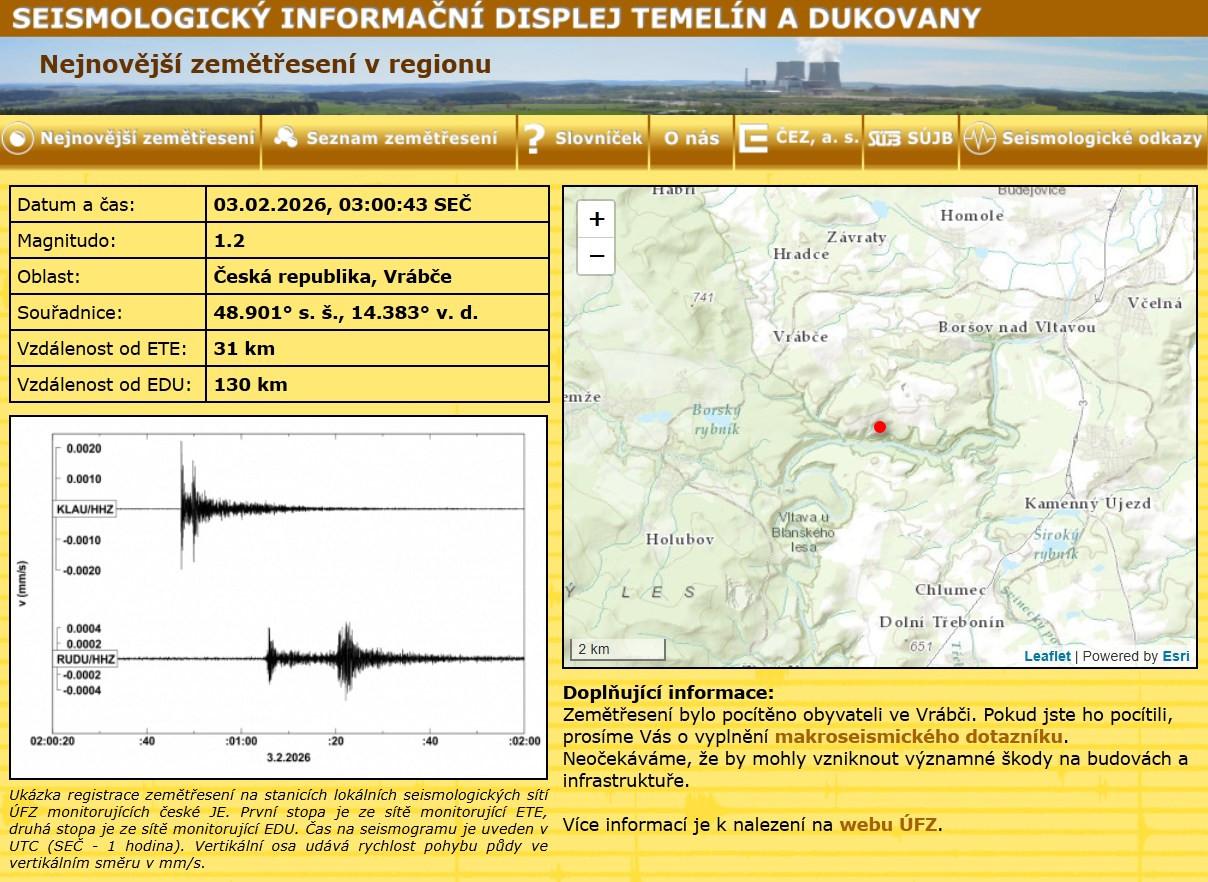
Task: Go to Seismologické odkazy page
Action: 1101,139
